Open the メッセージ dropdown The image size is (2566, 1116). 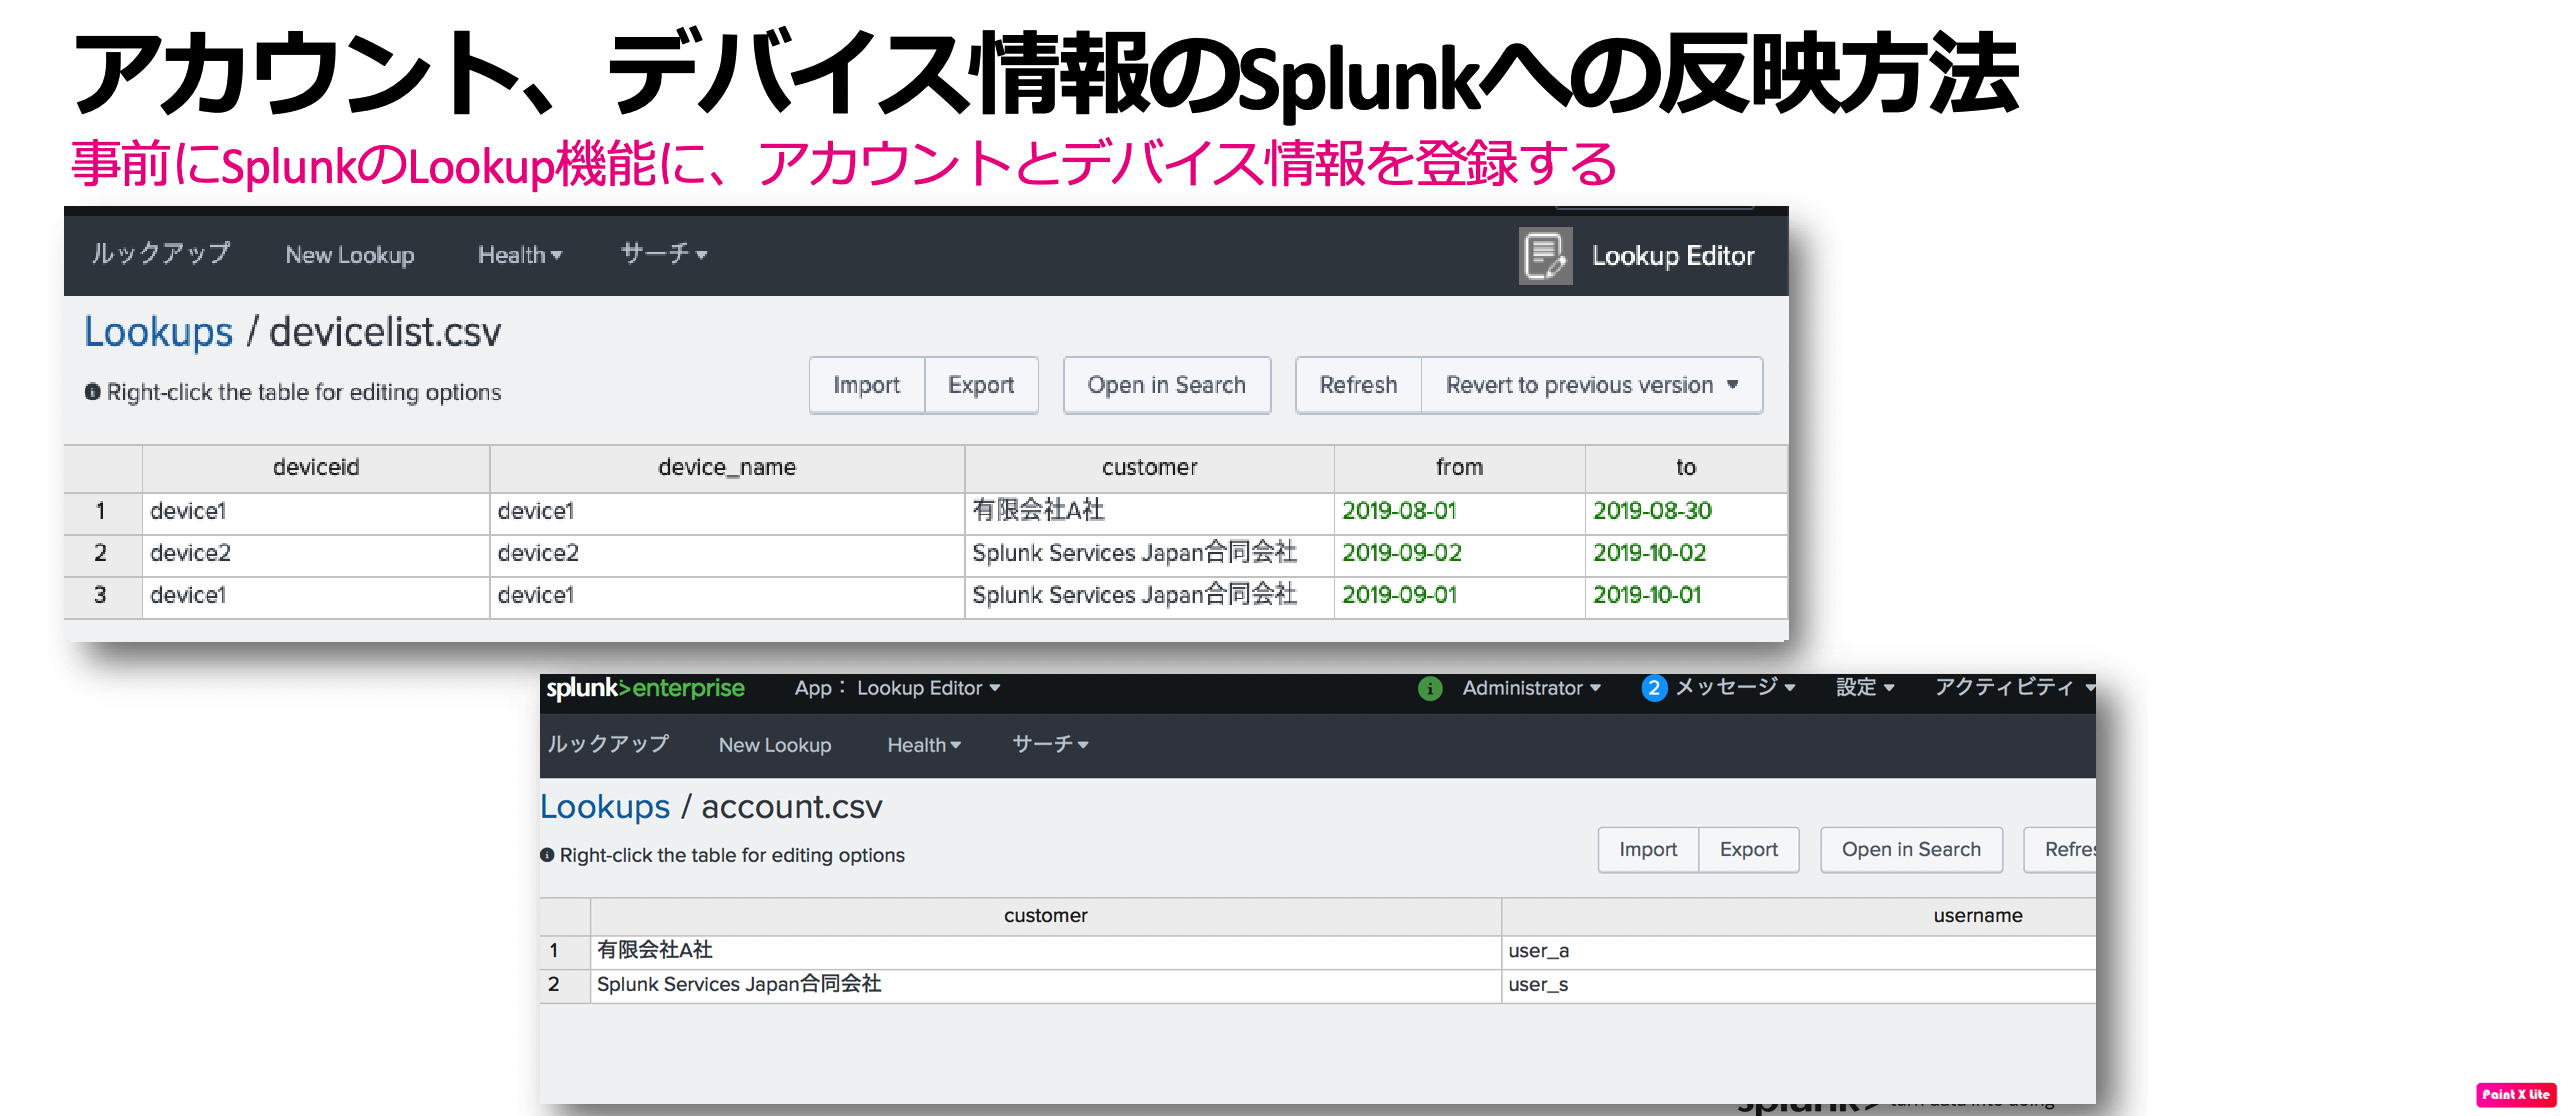pos(1735,688)
